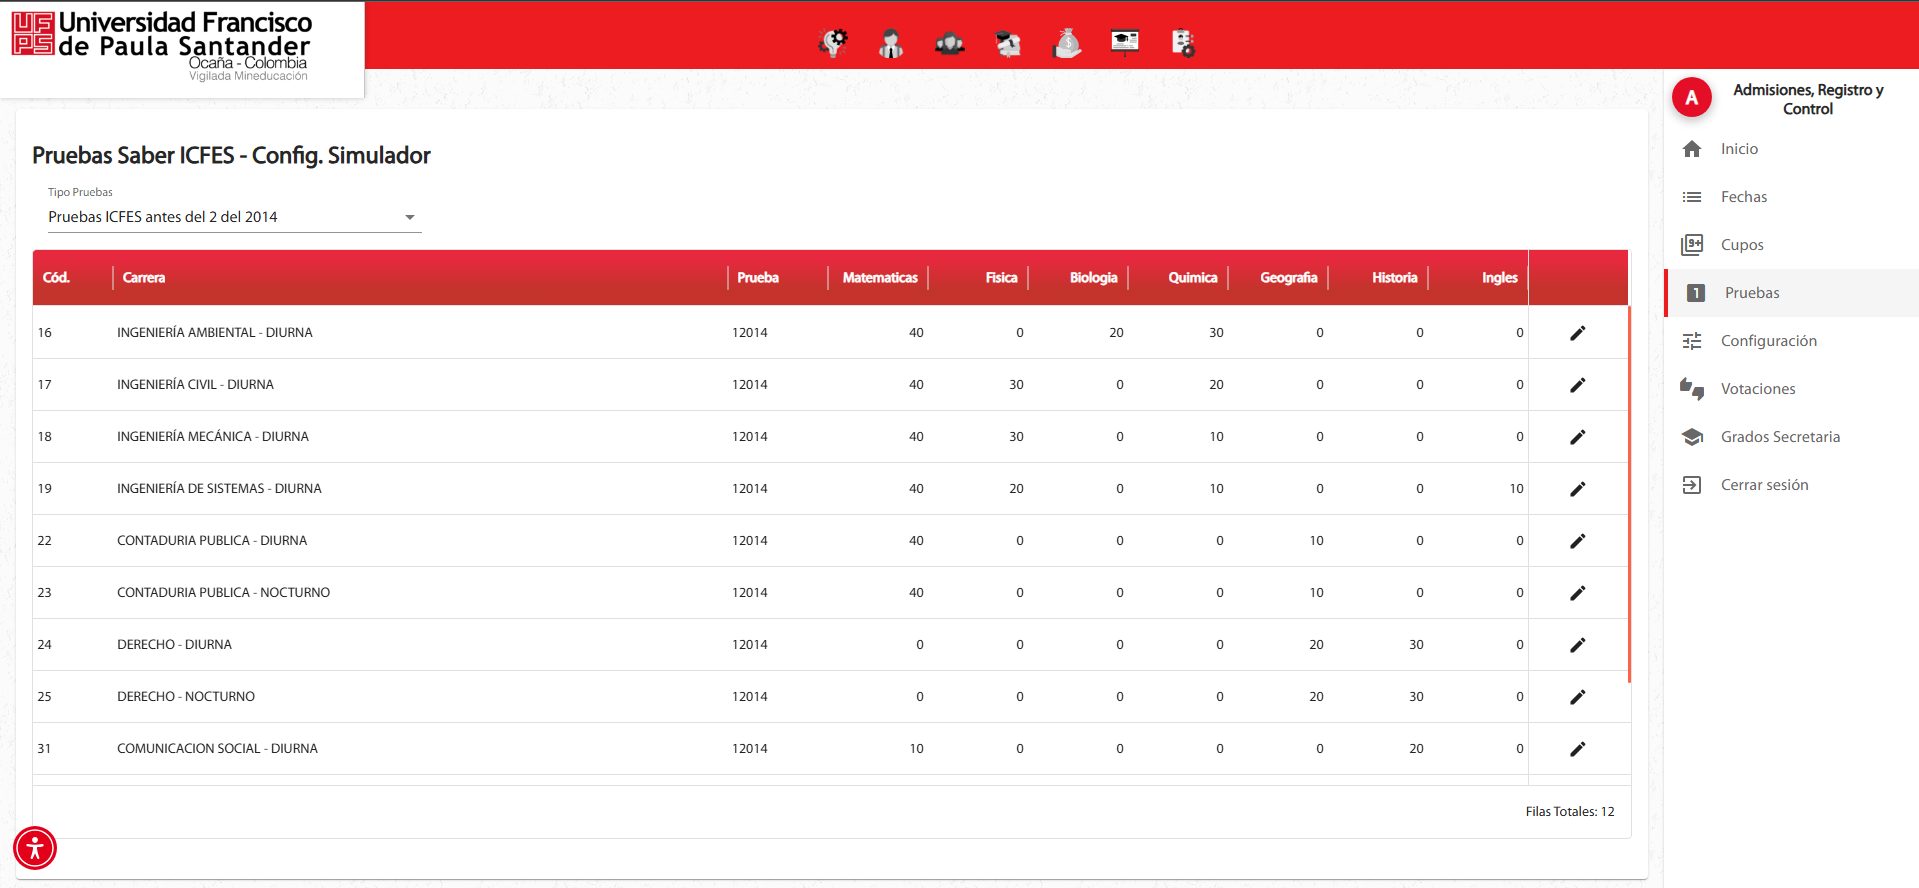The height and width of the screenshot is (888, 1919).
Task: Sort by the Matematicas column header
Action: coord(879,278)
